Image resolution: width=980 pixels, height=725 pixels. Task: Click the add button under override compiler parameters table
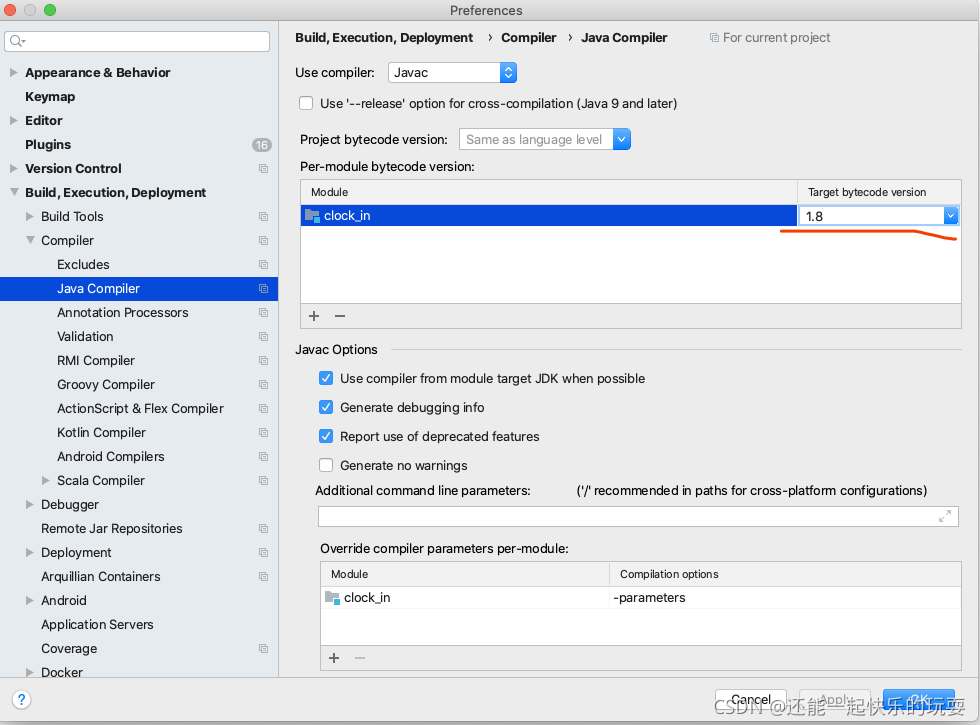click(334, 658)
